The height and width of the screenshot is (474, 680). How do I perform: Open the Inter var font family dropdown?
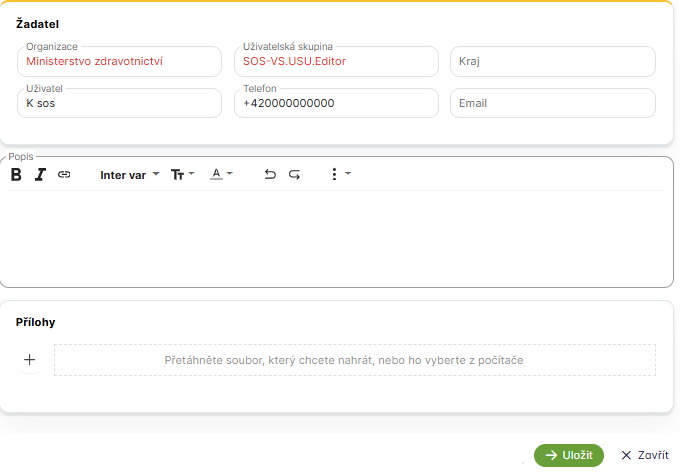point(130,174)
